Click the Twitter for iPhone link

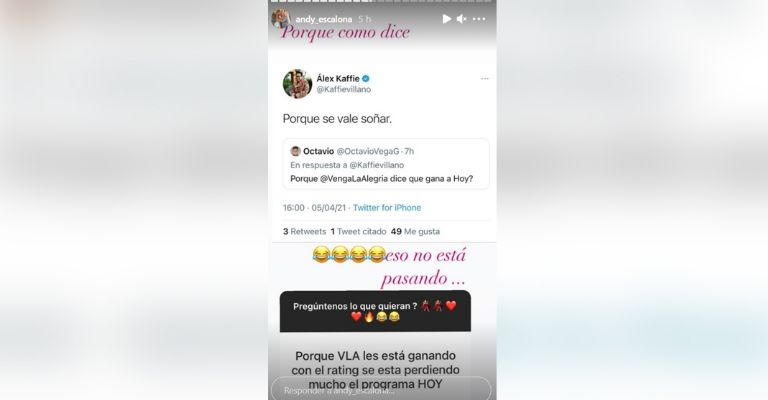387,208
